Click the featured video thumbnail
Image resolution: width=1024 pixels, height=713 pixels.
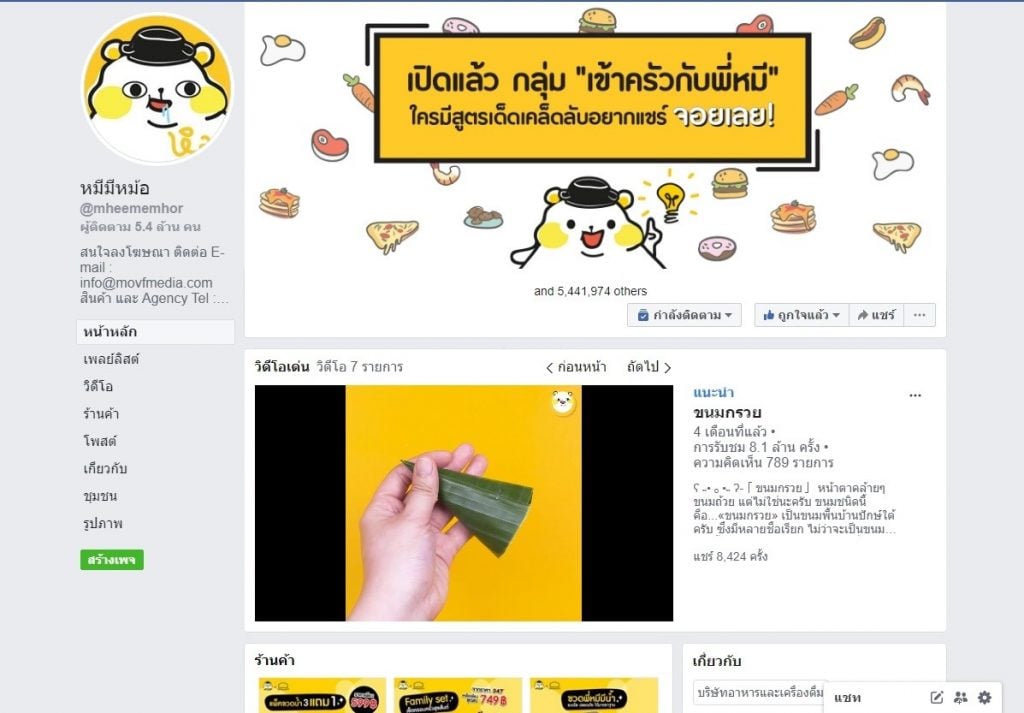click(464, 503)
